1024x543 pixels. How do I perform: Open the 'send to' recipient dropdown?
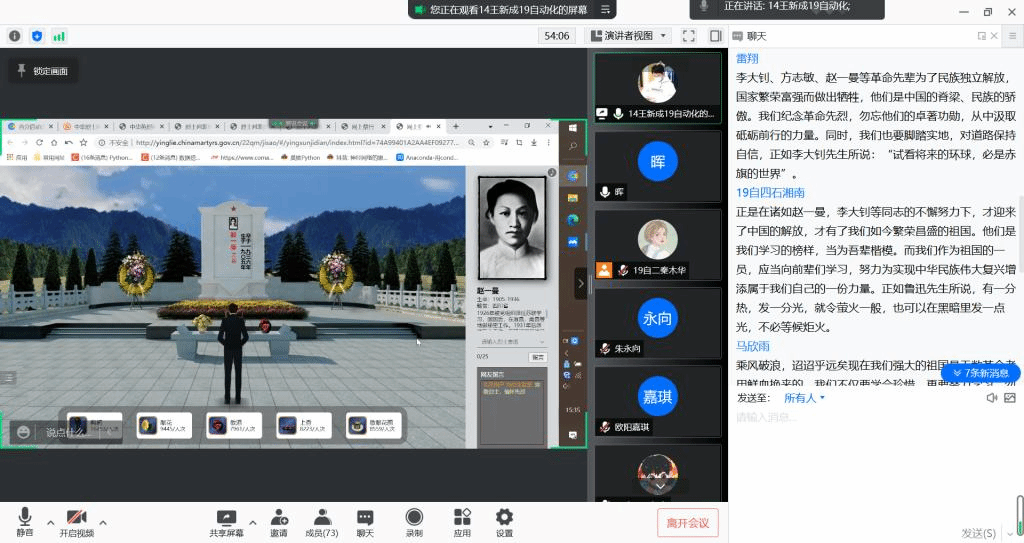[805, 398]
